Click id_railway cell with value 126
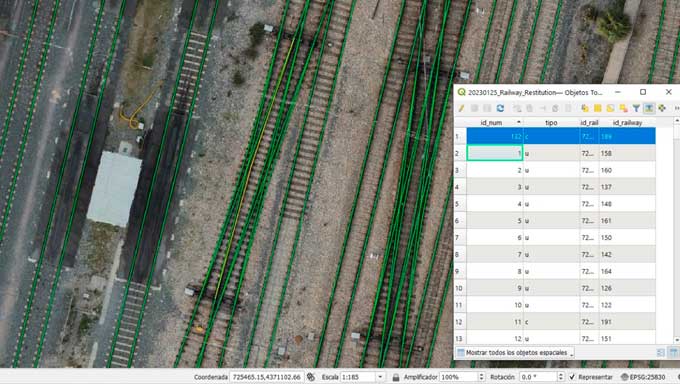 click(627, 288)
